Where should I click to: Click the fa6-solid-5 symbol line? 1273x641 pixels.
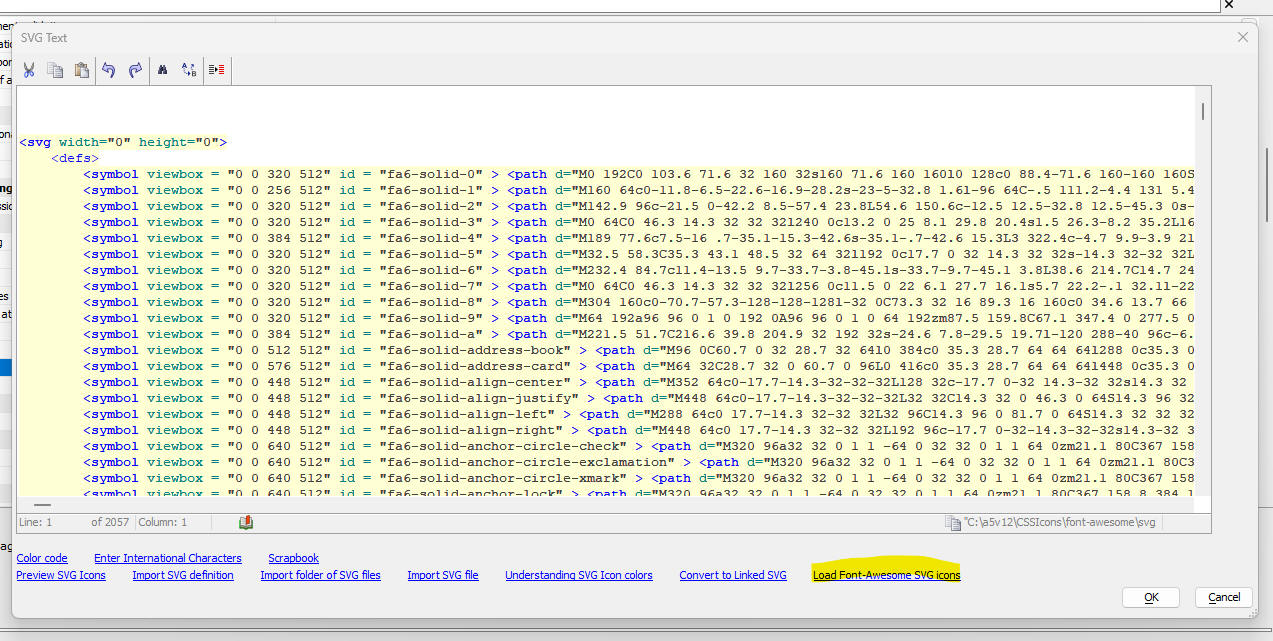(x=639, y=254)
